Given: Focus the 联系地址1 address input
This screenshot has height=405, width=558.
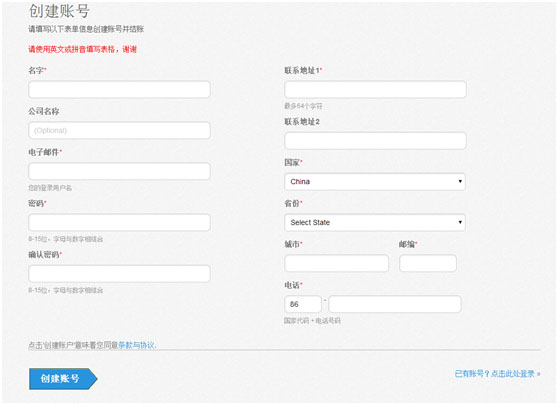Looking at the screenshot, I should pos(375,89).
